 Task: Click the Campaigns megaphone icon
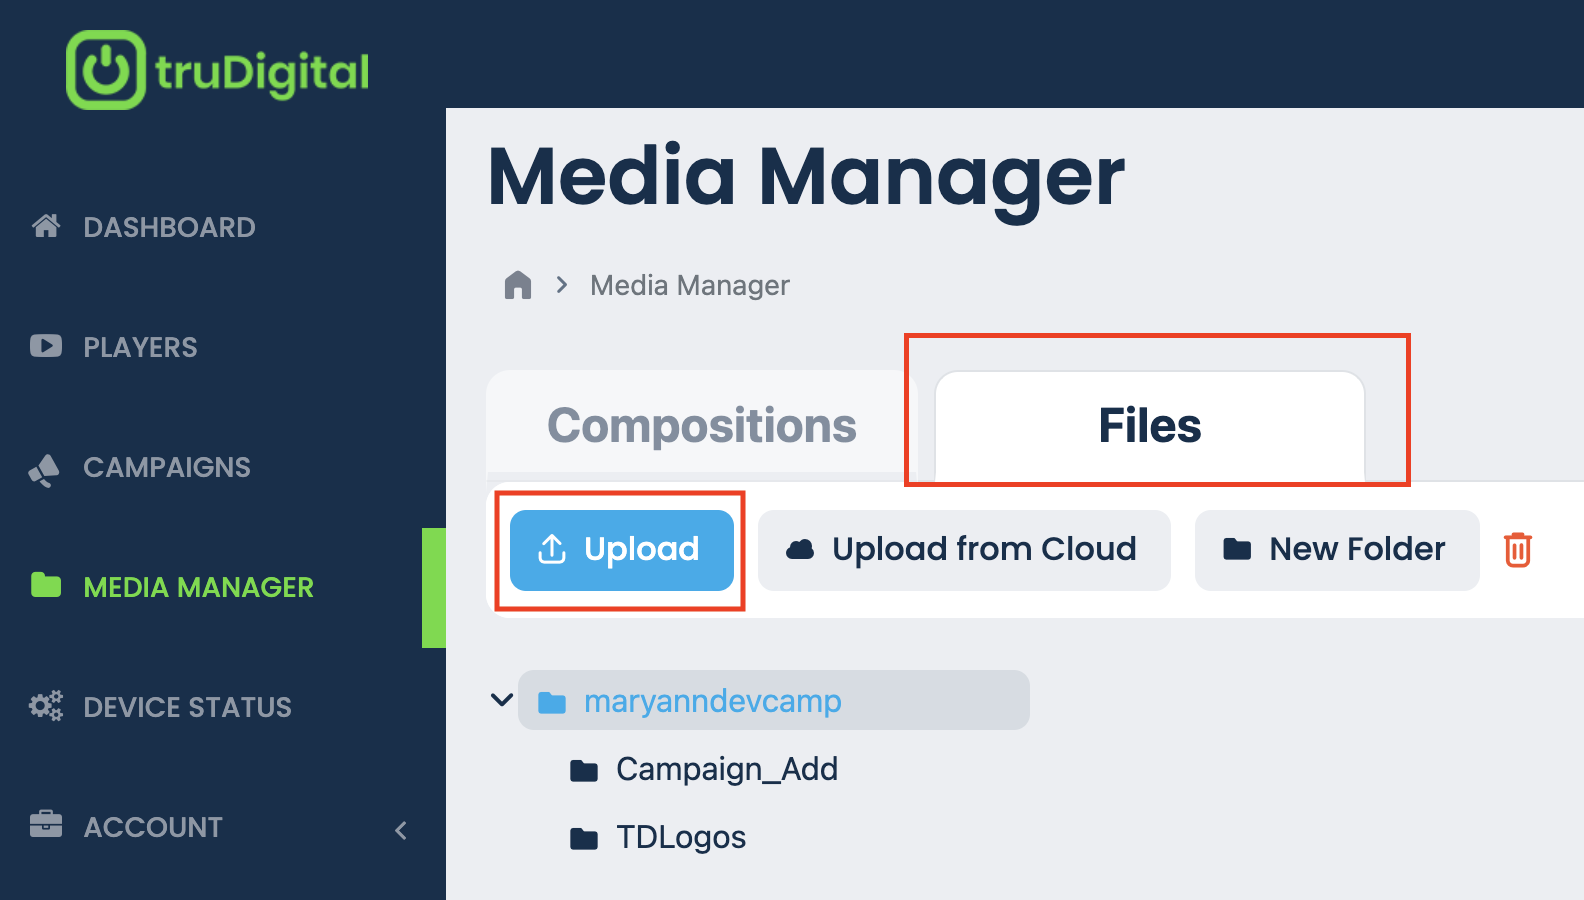pos(44,469)
